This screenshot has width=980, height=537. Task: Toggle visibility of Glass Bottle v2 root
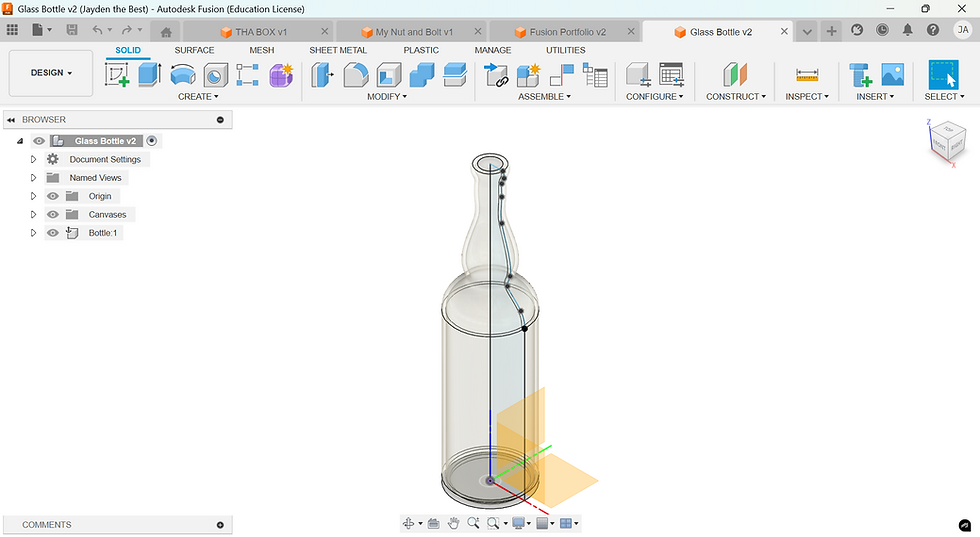pyautogui.click(x=39, y=141)
